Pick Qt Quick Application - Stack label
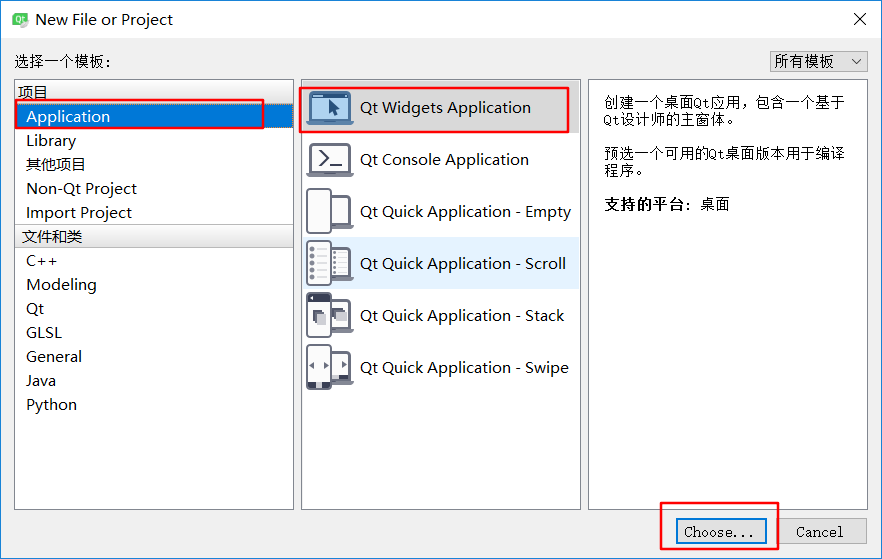 click(462, 315)
